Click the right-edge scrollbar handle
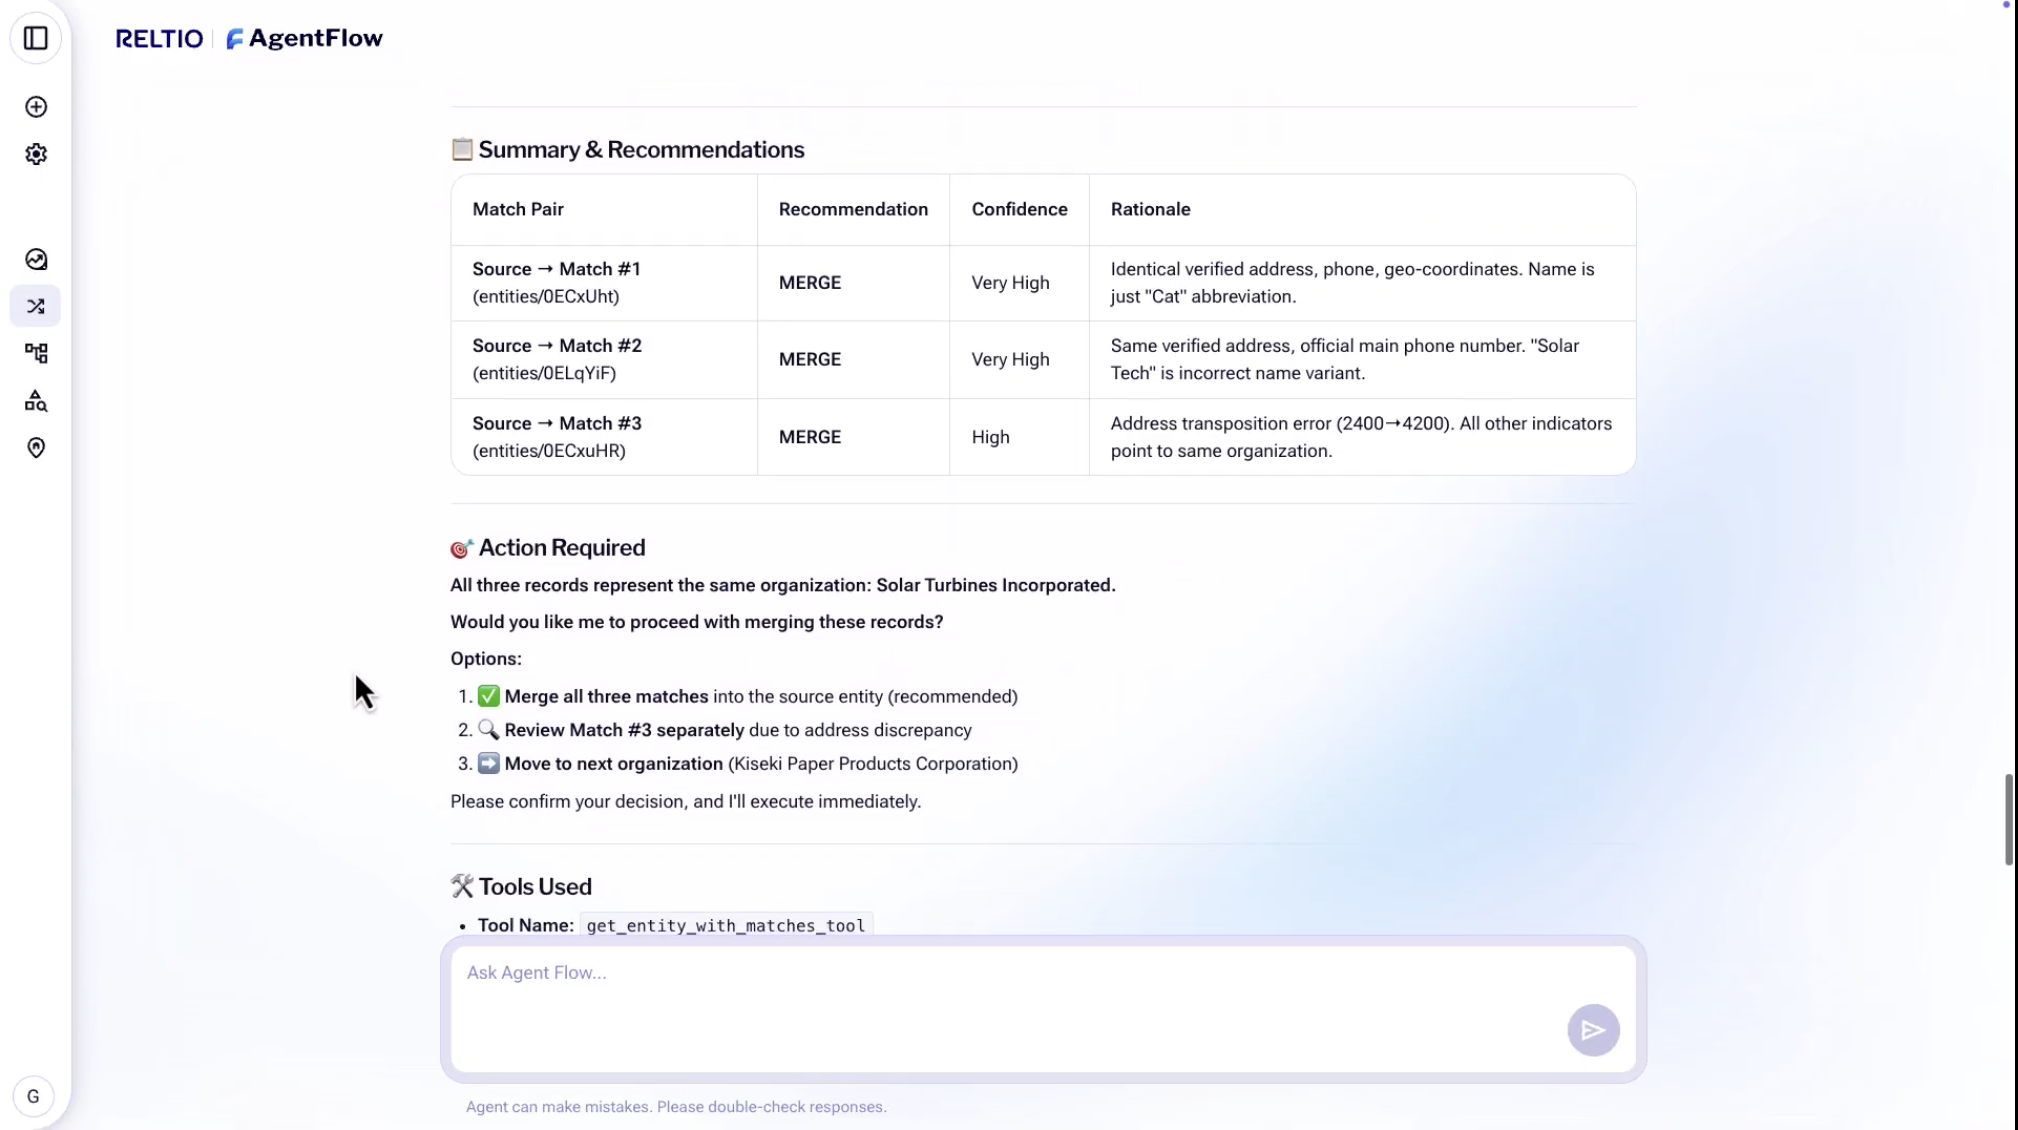 point(2008,820)
